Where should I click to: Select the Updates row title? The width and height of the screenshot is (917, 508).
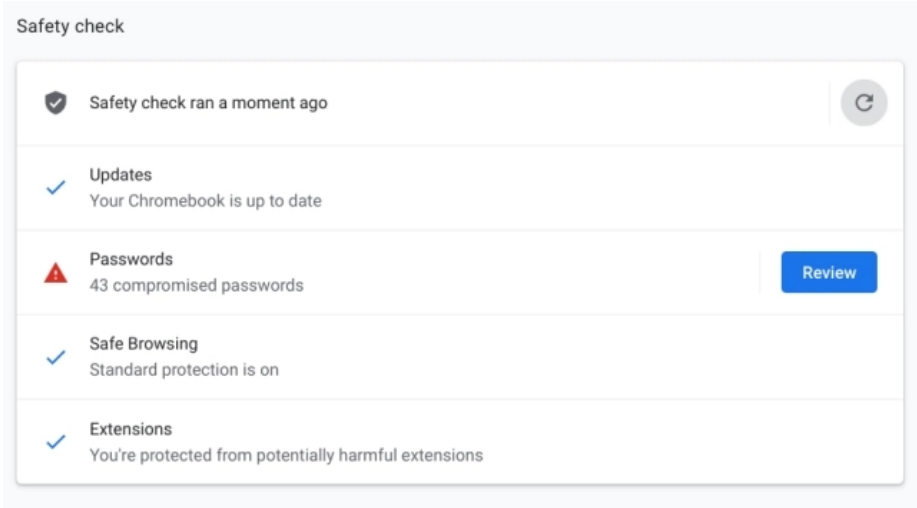tap(120, 175)
